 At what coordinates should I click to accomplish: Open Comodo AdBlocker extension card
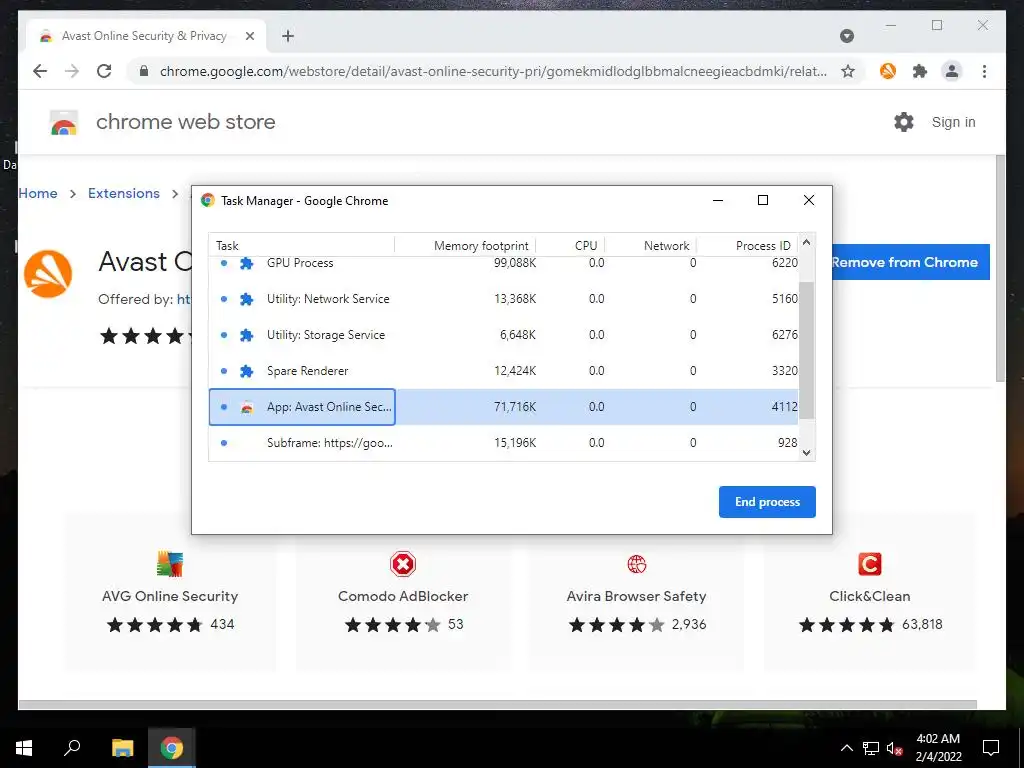(x=403, y=591)
